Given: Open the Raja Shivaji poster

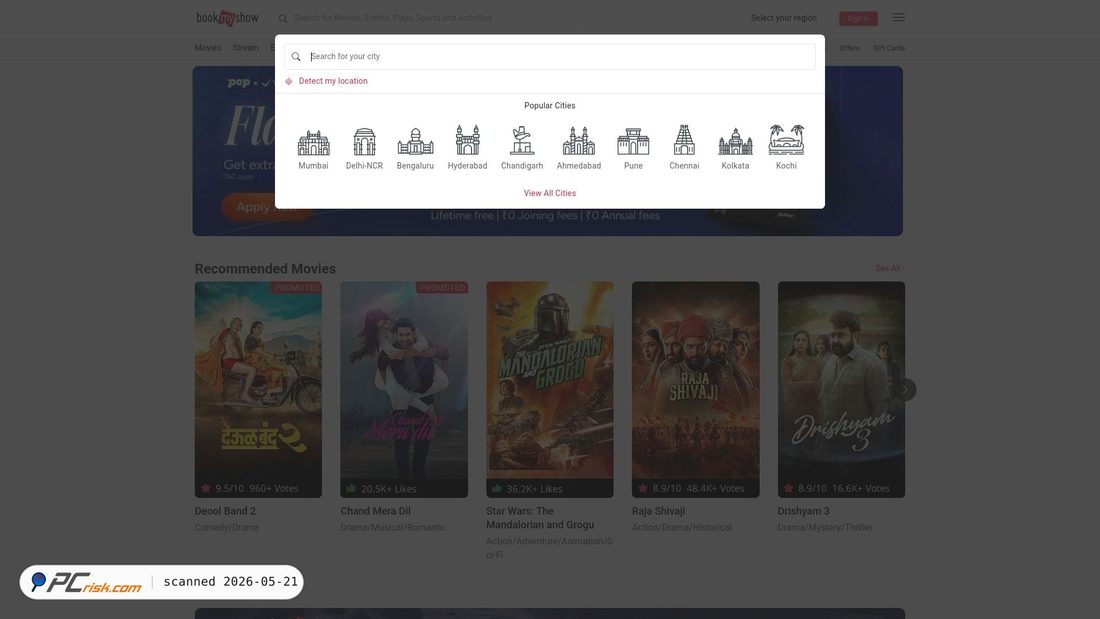Looking at the screenshot, I should click(x=695, y=390).
